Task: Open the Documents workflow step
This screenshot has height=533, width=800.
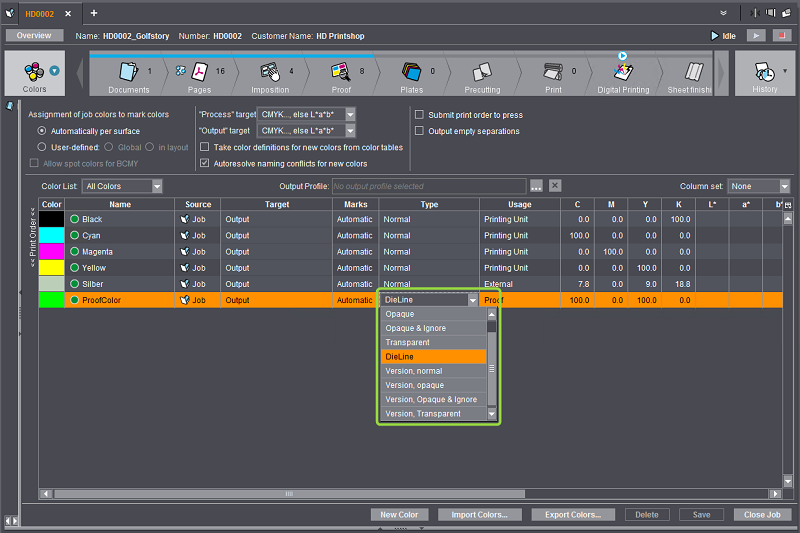Action: pos(128,73)
